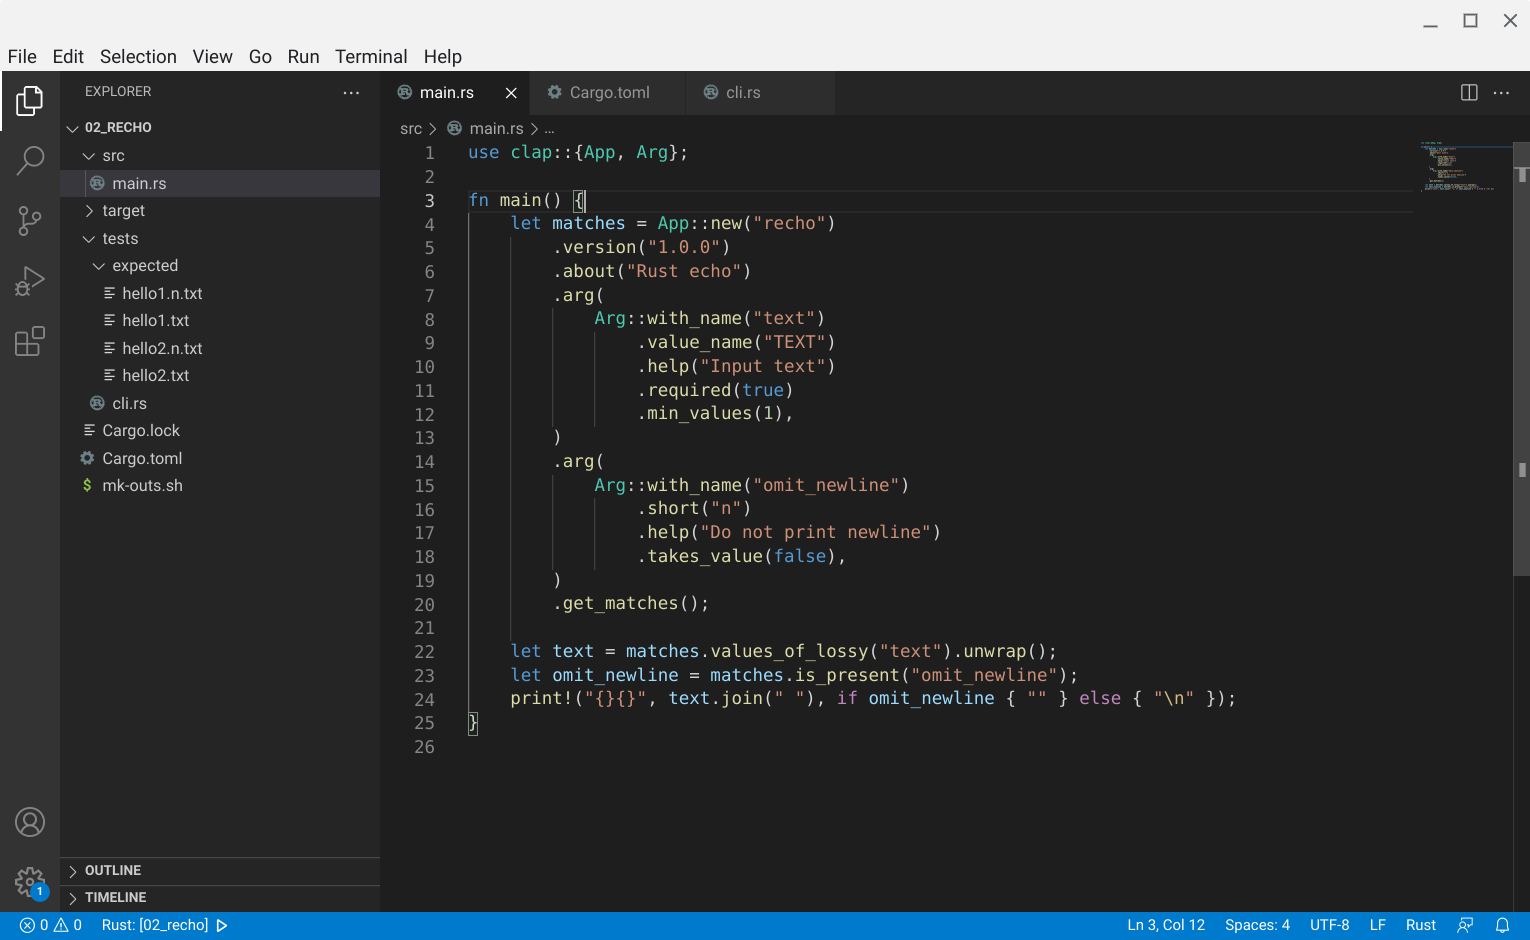This screenshot has width=1530, height=940.
Task: Click Rust: [02_recho] status item
Action: 155,925
